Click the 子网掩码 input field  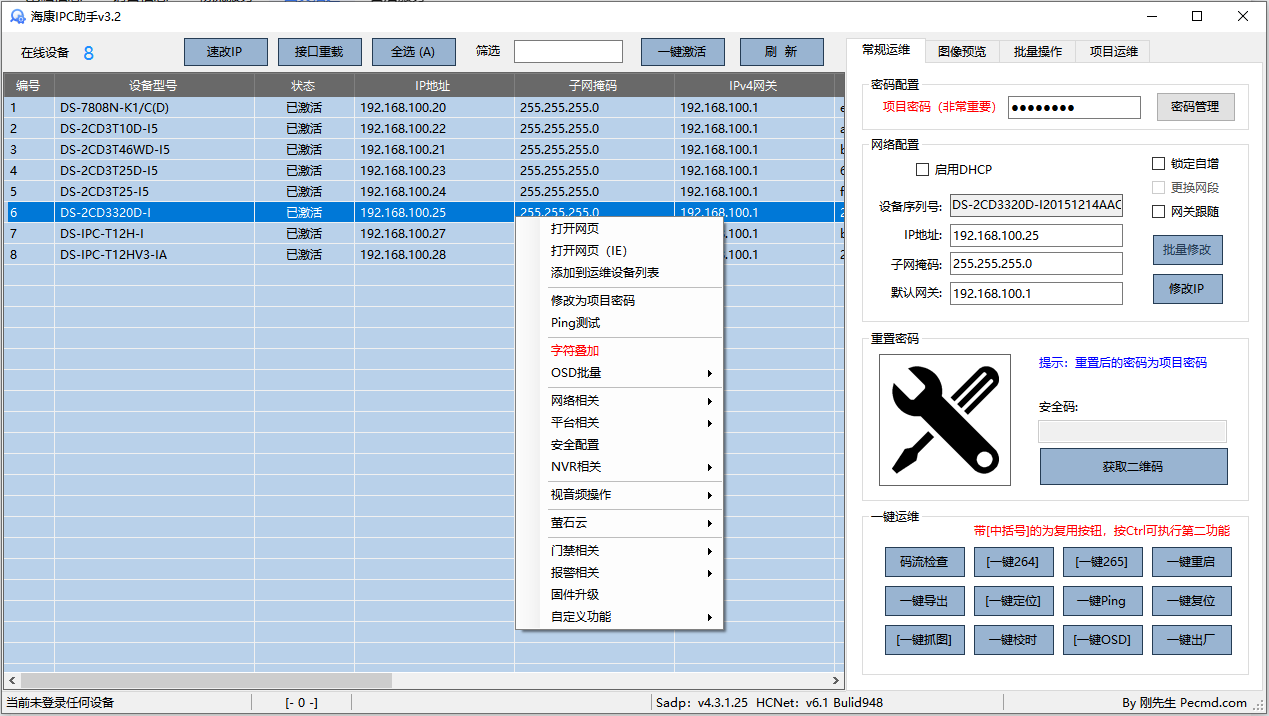pos(1036,264)
